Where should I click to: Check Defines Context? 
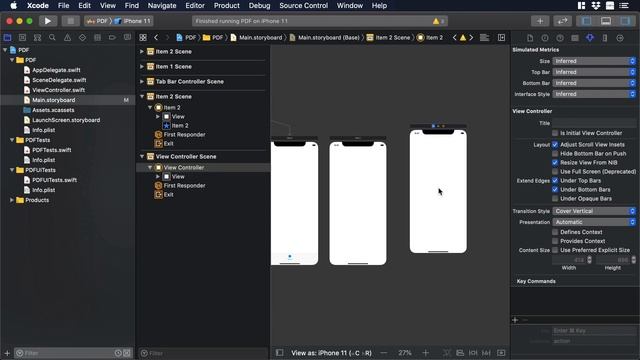click(x=555, y=232)
